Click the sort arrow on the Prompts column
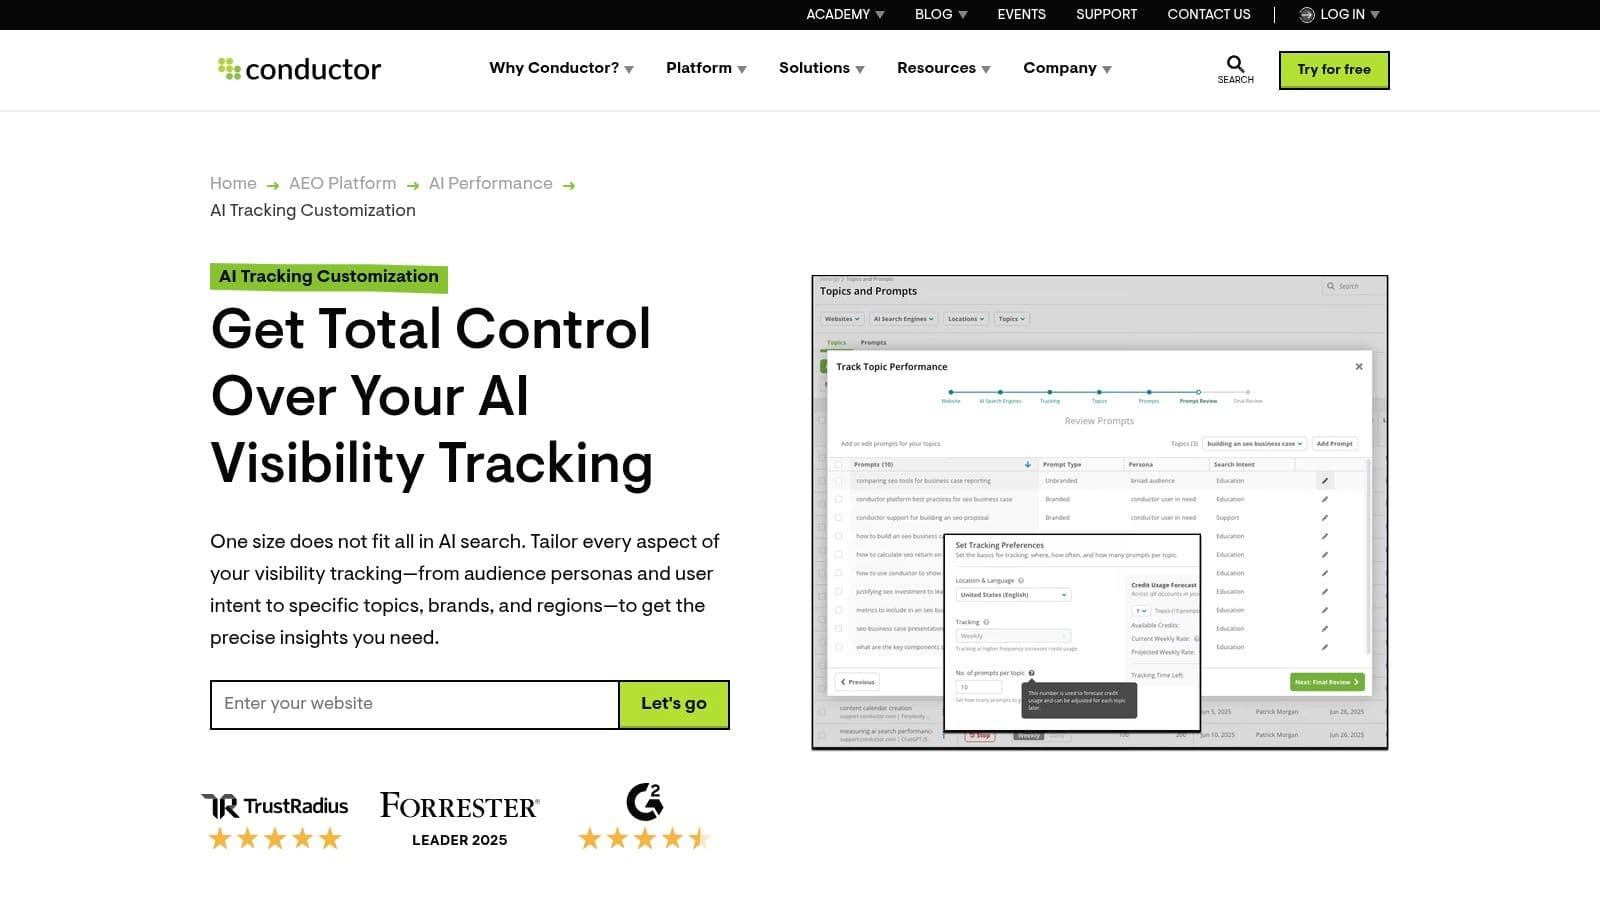 1027,465
